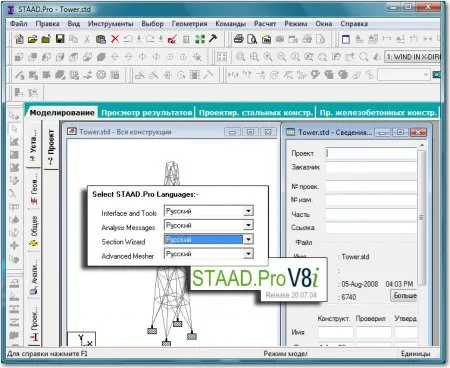Click the Save floppy disk icon
The image size is (450, 368).
pos(60,39)
